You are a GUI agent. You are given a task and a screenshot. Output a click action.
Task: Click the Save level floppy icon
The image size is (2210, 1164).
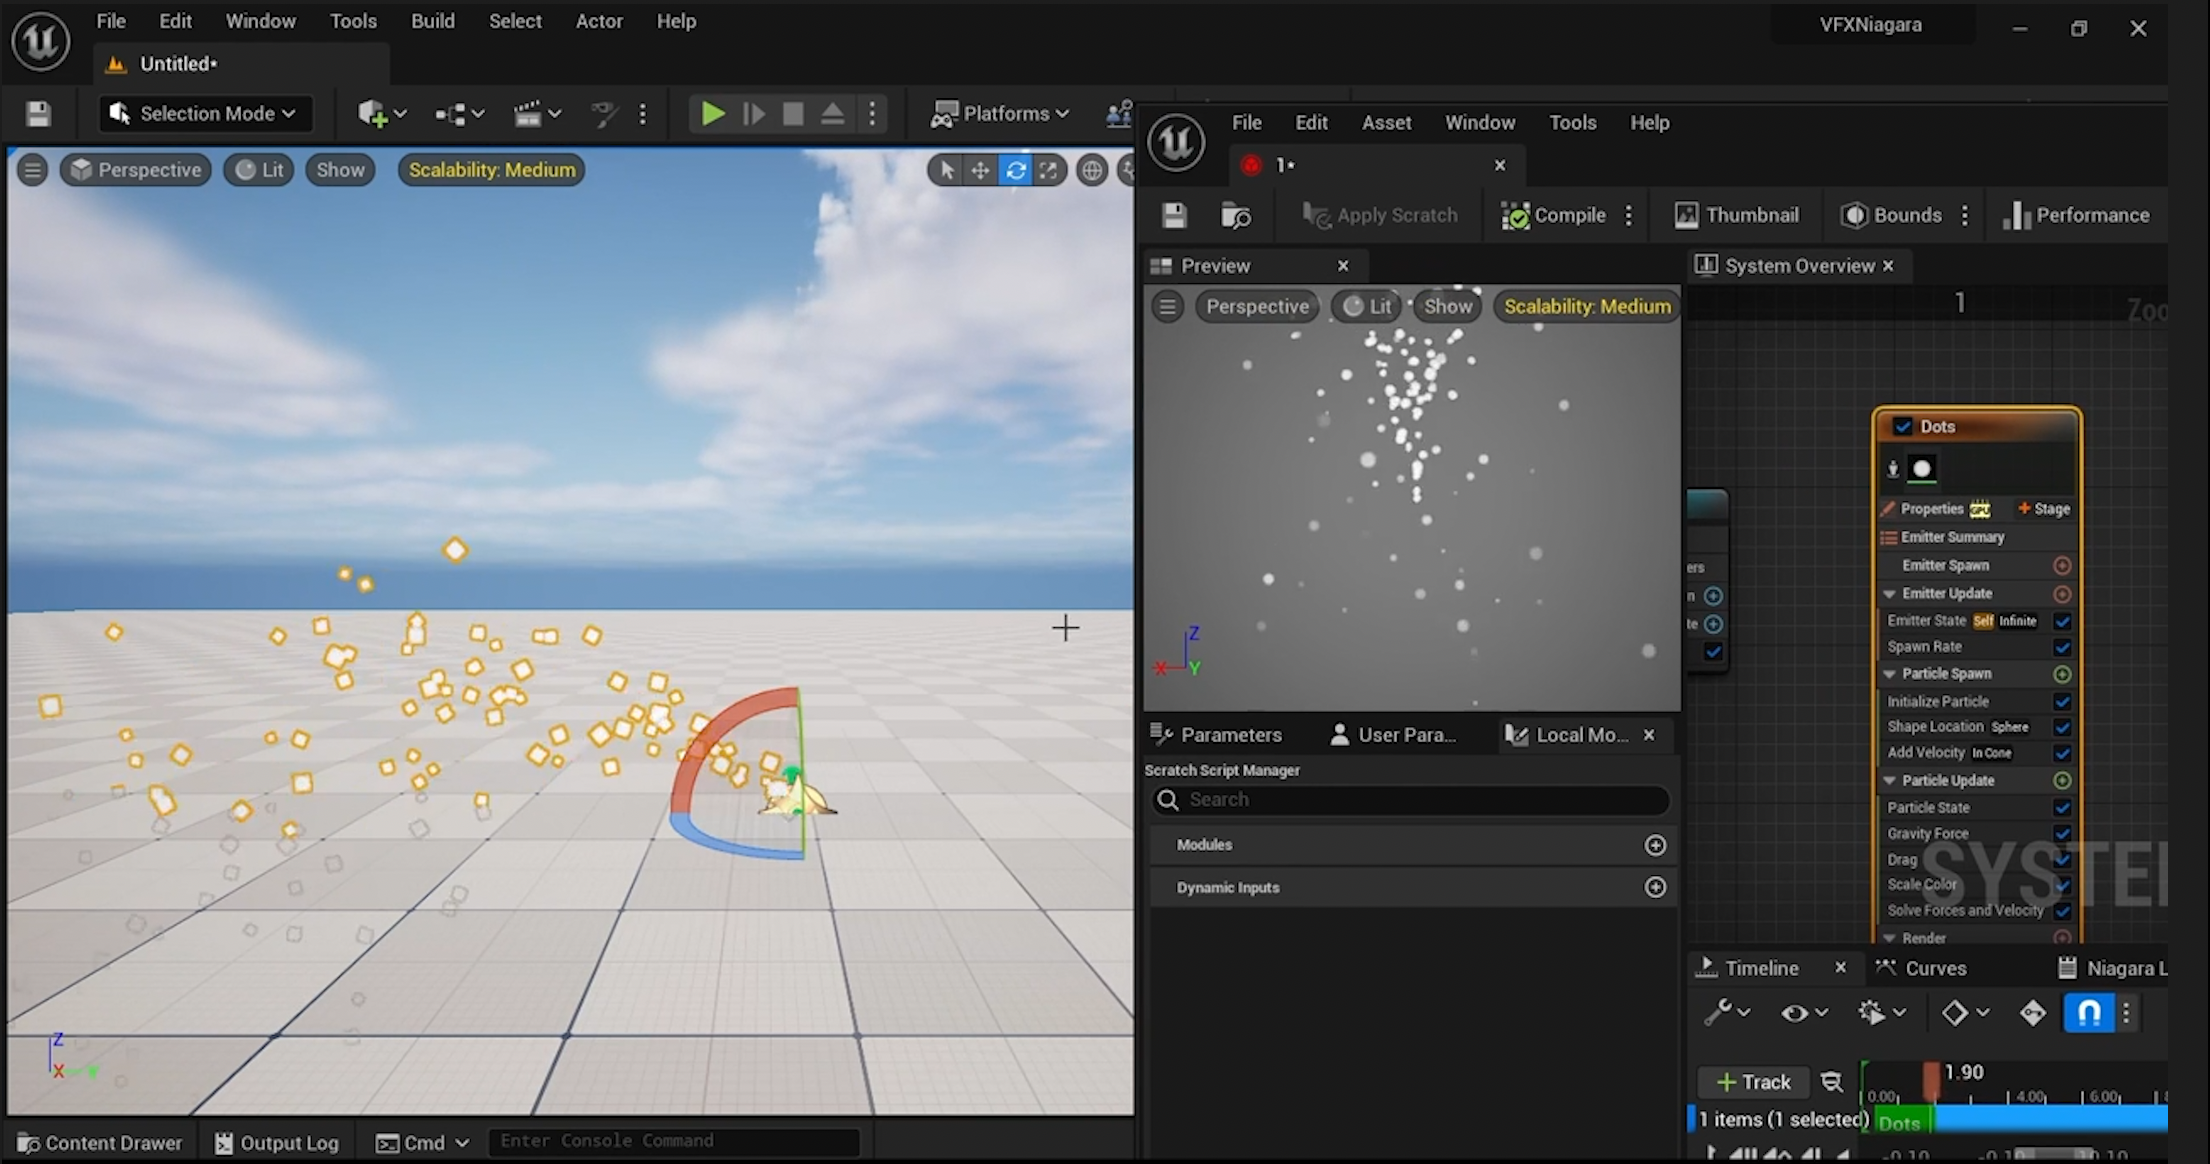tap(38, 114)
